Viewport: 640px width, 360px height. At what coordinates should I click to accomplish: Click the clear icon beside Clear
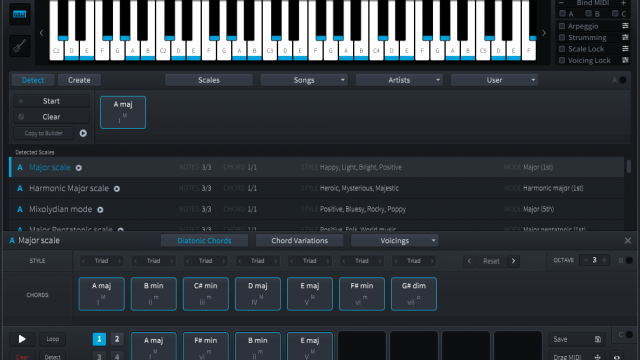click(x=21, y=117)
